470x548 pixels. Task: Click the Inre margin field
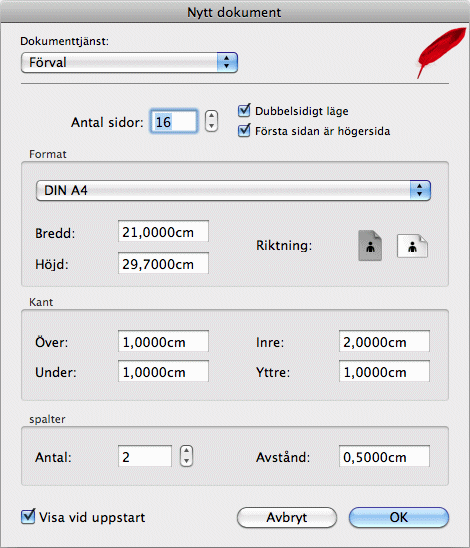tap(384, 341)
